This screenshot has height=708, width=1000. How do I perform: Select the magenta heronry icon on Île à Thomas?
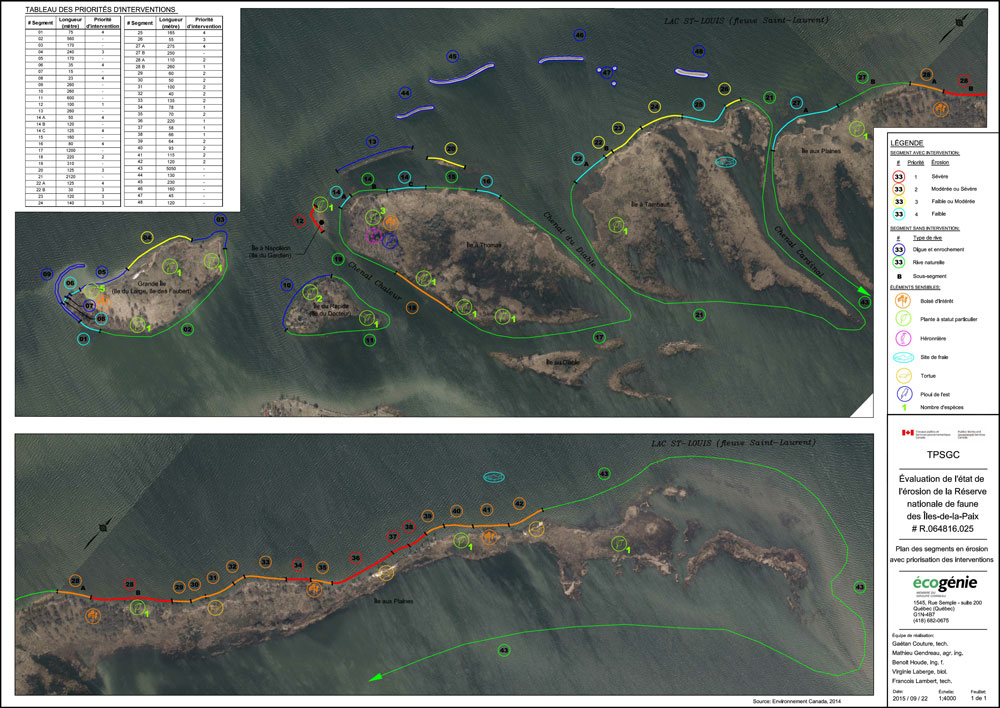coord(374,237)
